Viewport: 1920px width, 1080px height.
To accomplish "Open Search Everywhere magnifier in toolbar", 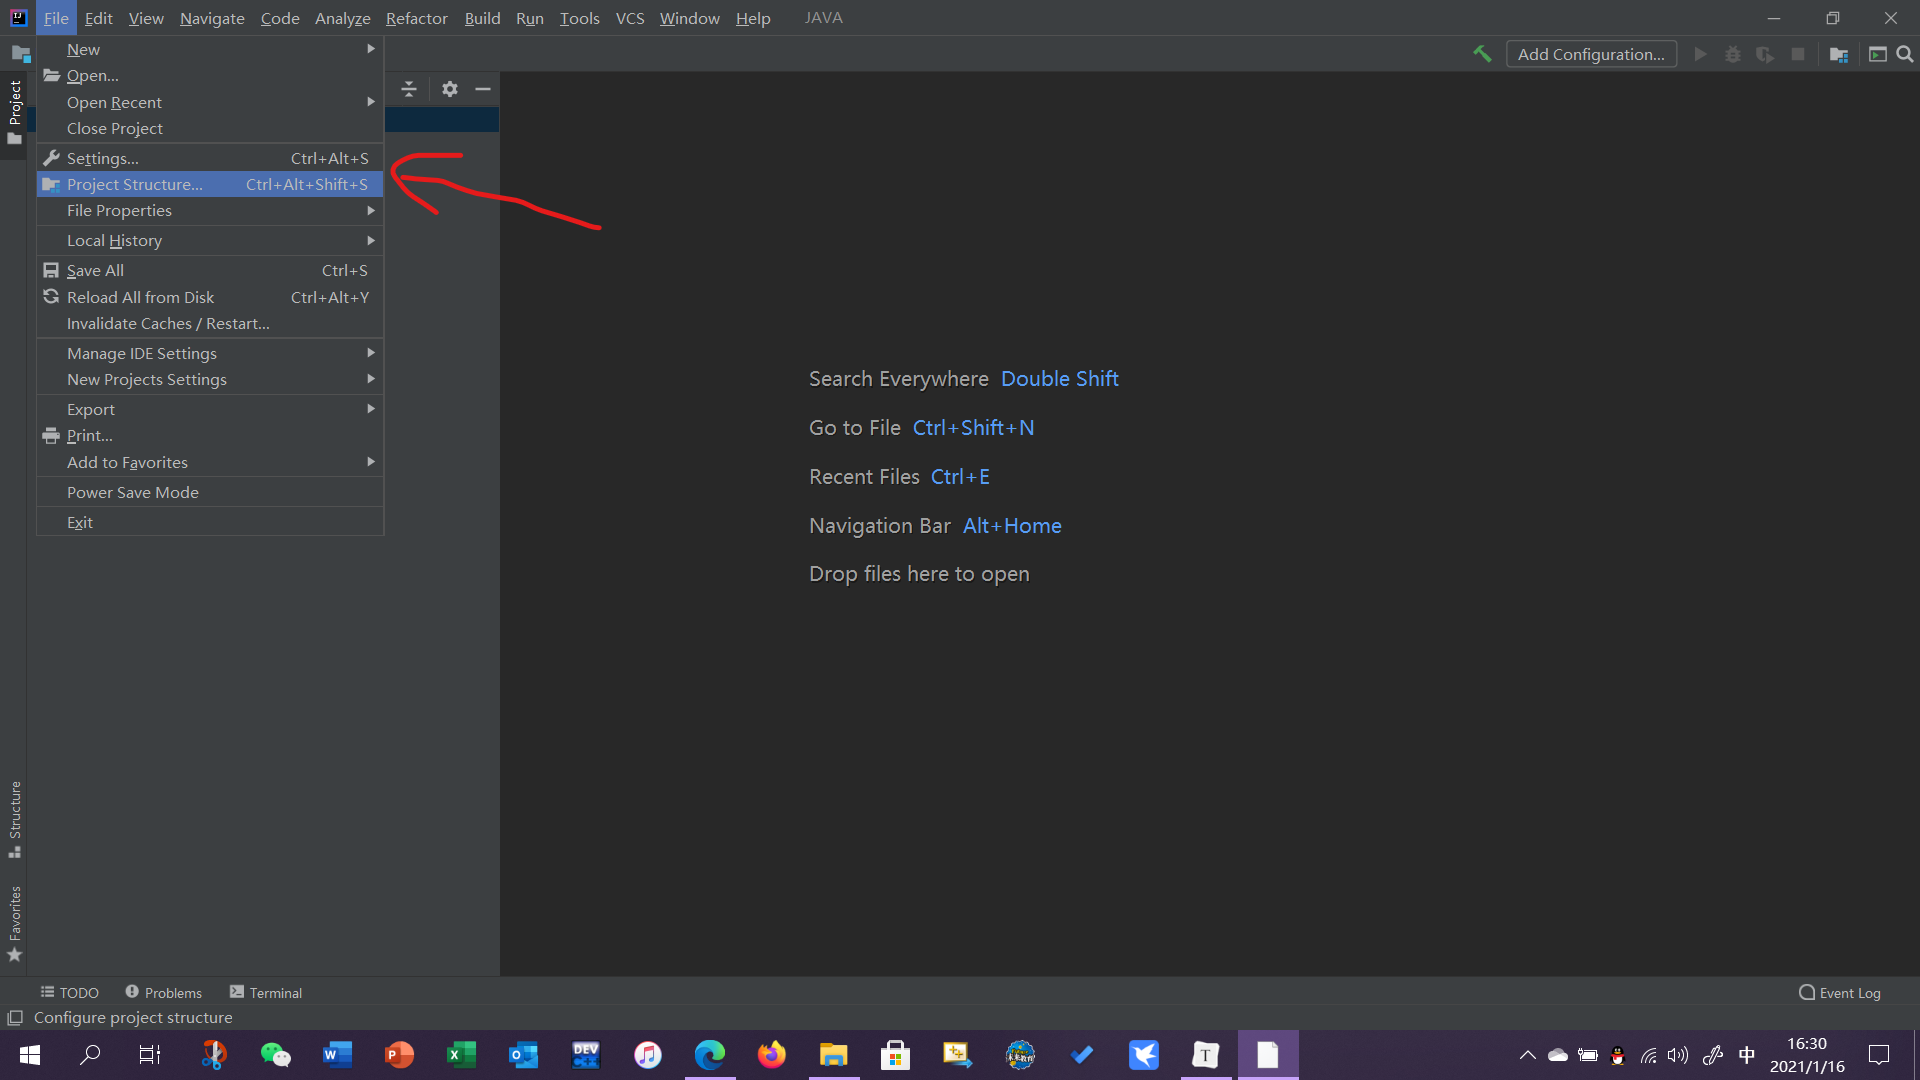I will point(1905,55).
